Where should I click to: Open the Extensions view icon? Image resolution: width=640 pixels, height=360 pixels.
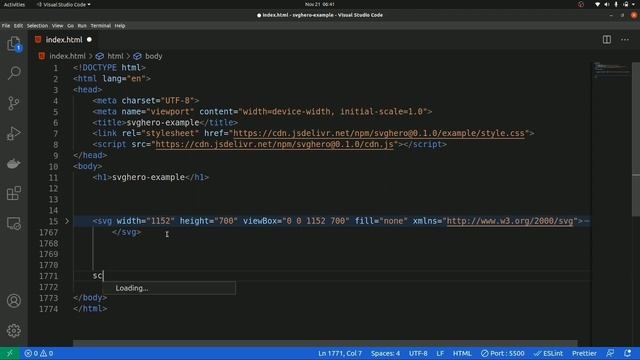pyautogui.click(x=14, y=193)
